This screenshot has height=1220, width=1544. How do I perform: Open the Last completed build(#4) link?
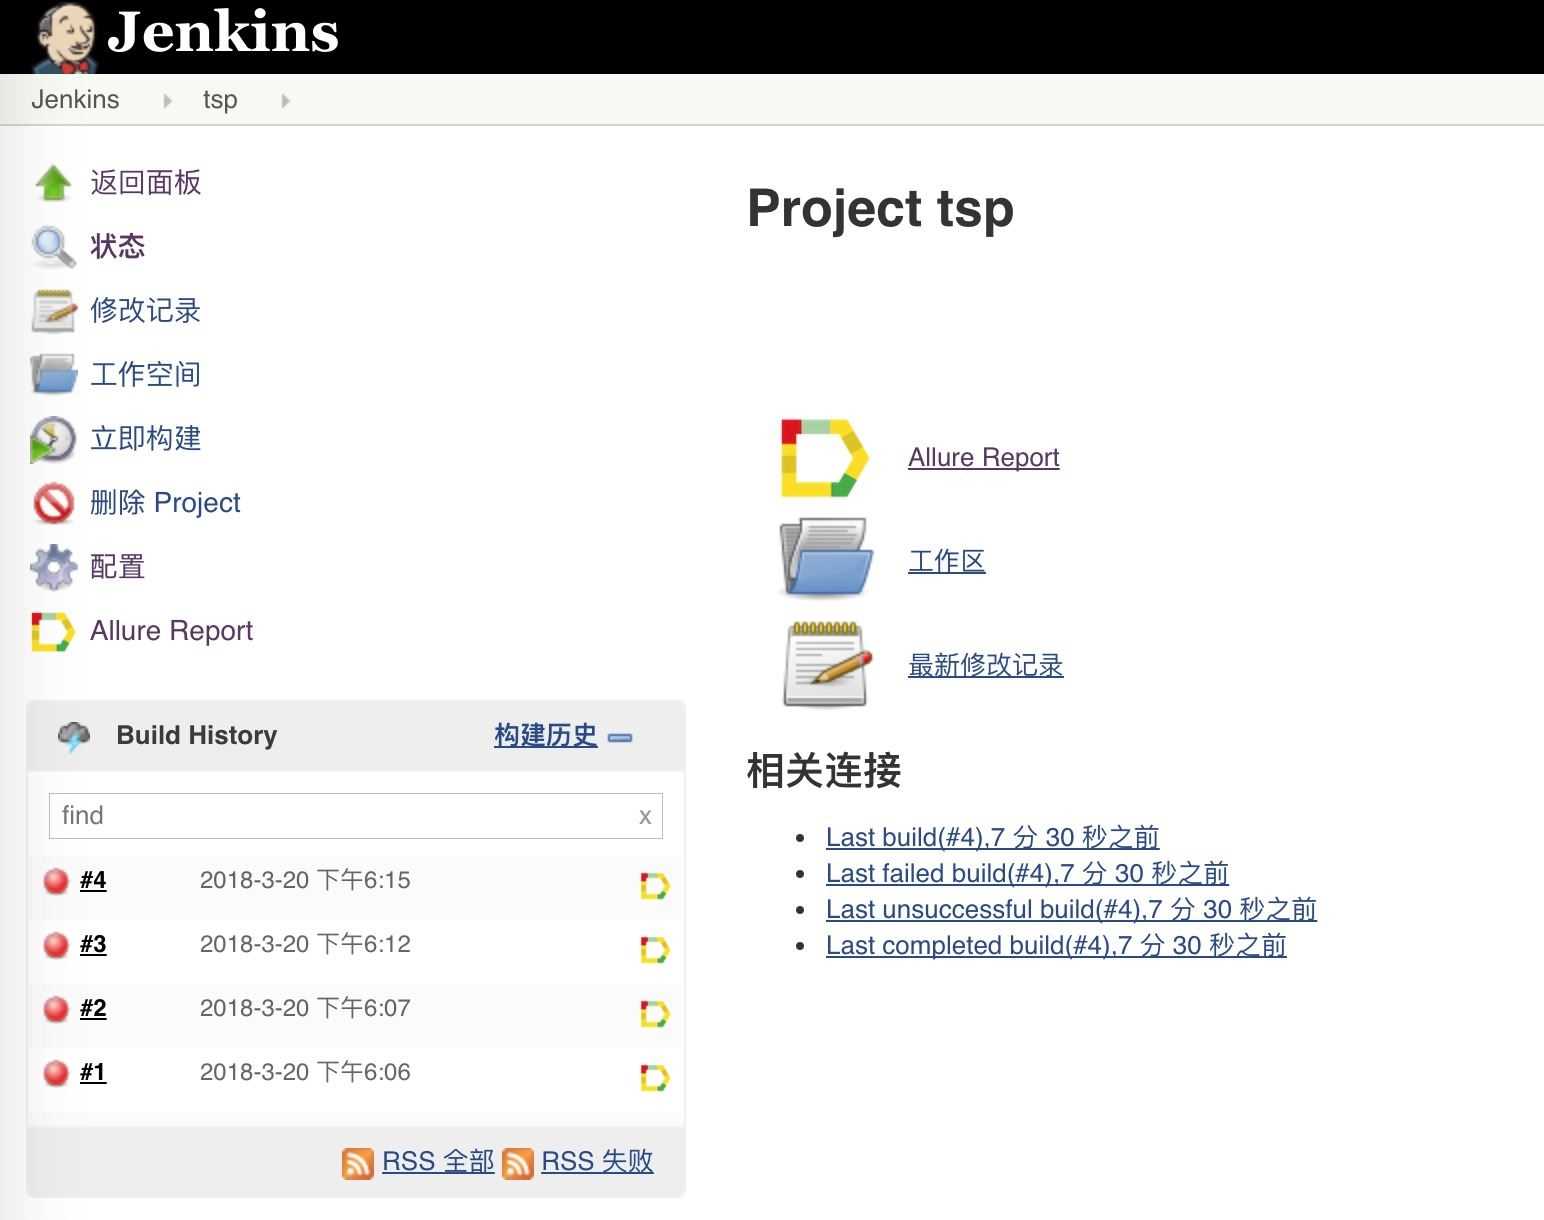(x=1056, y=945)
